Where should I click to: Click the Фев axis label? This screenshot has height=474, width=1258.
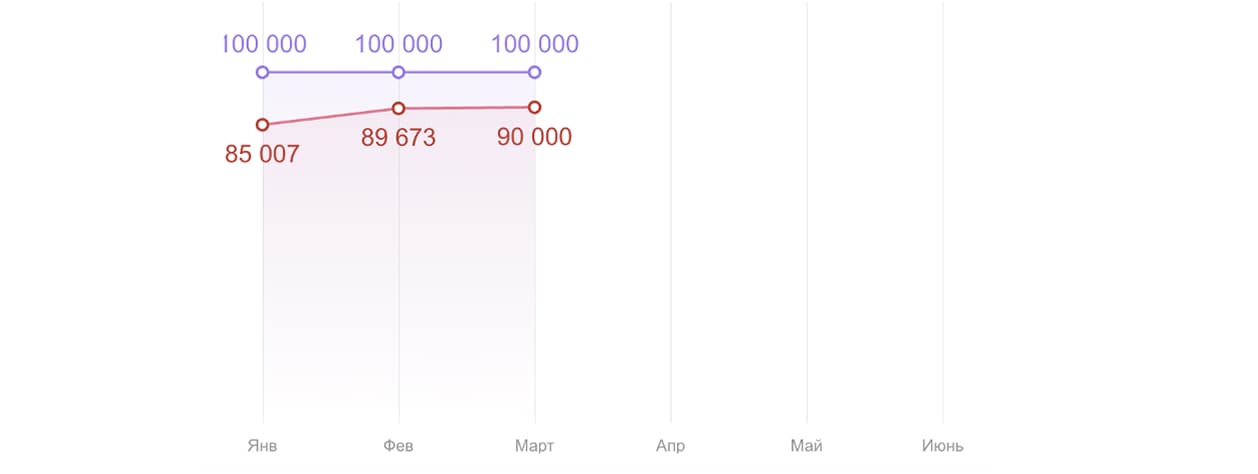coord(398,446)
